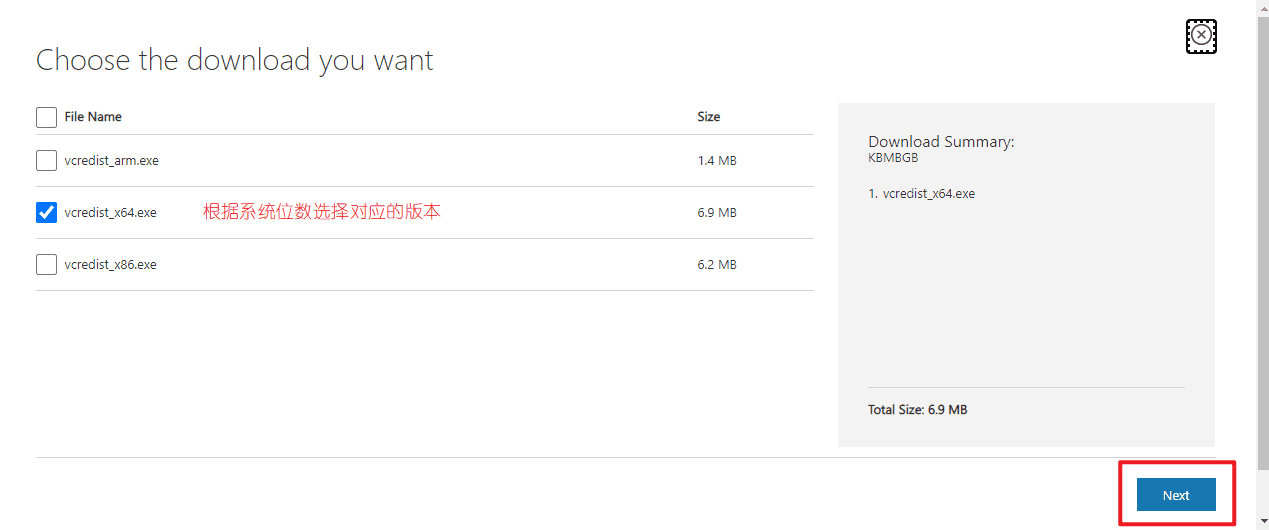Check the vcredist_arm.exe checkbox
Image resolution: width=1269 pixels, height=530 pixels.
tap(46, 160)
